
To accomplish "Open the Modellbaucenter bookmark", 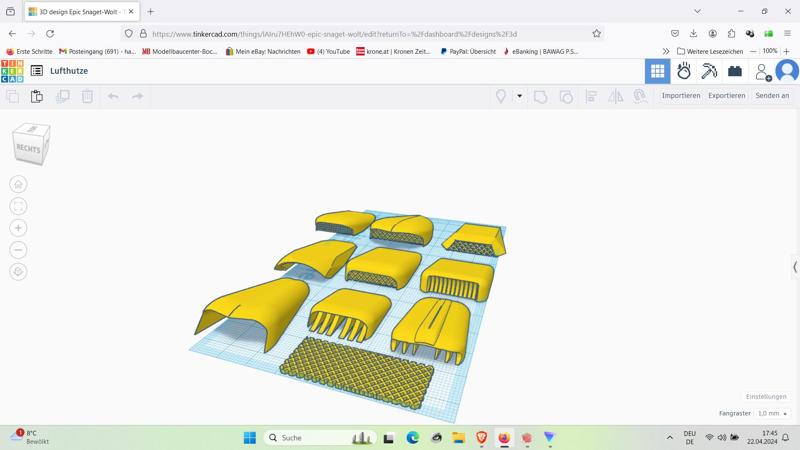I will (x=179, y=52).
